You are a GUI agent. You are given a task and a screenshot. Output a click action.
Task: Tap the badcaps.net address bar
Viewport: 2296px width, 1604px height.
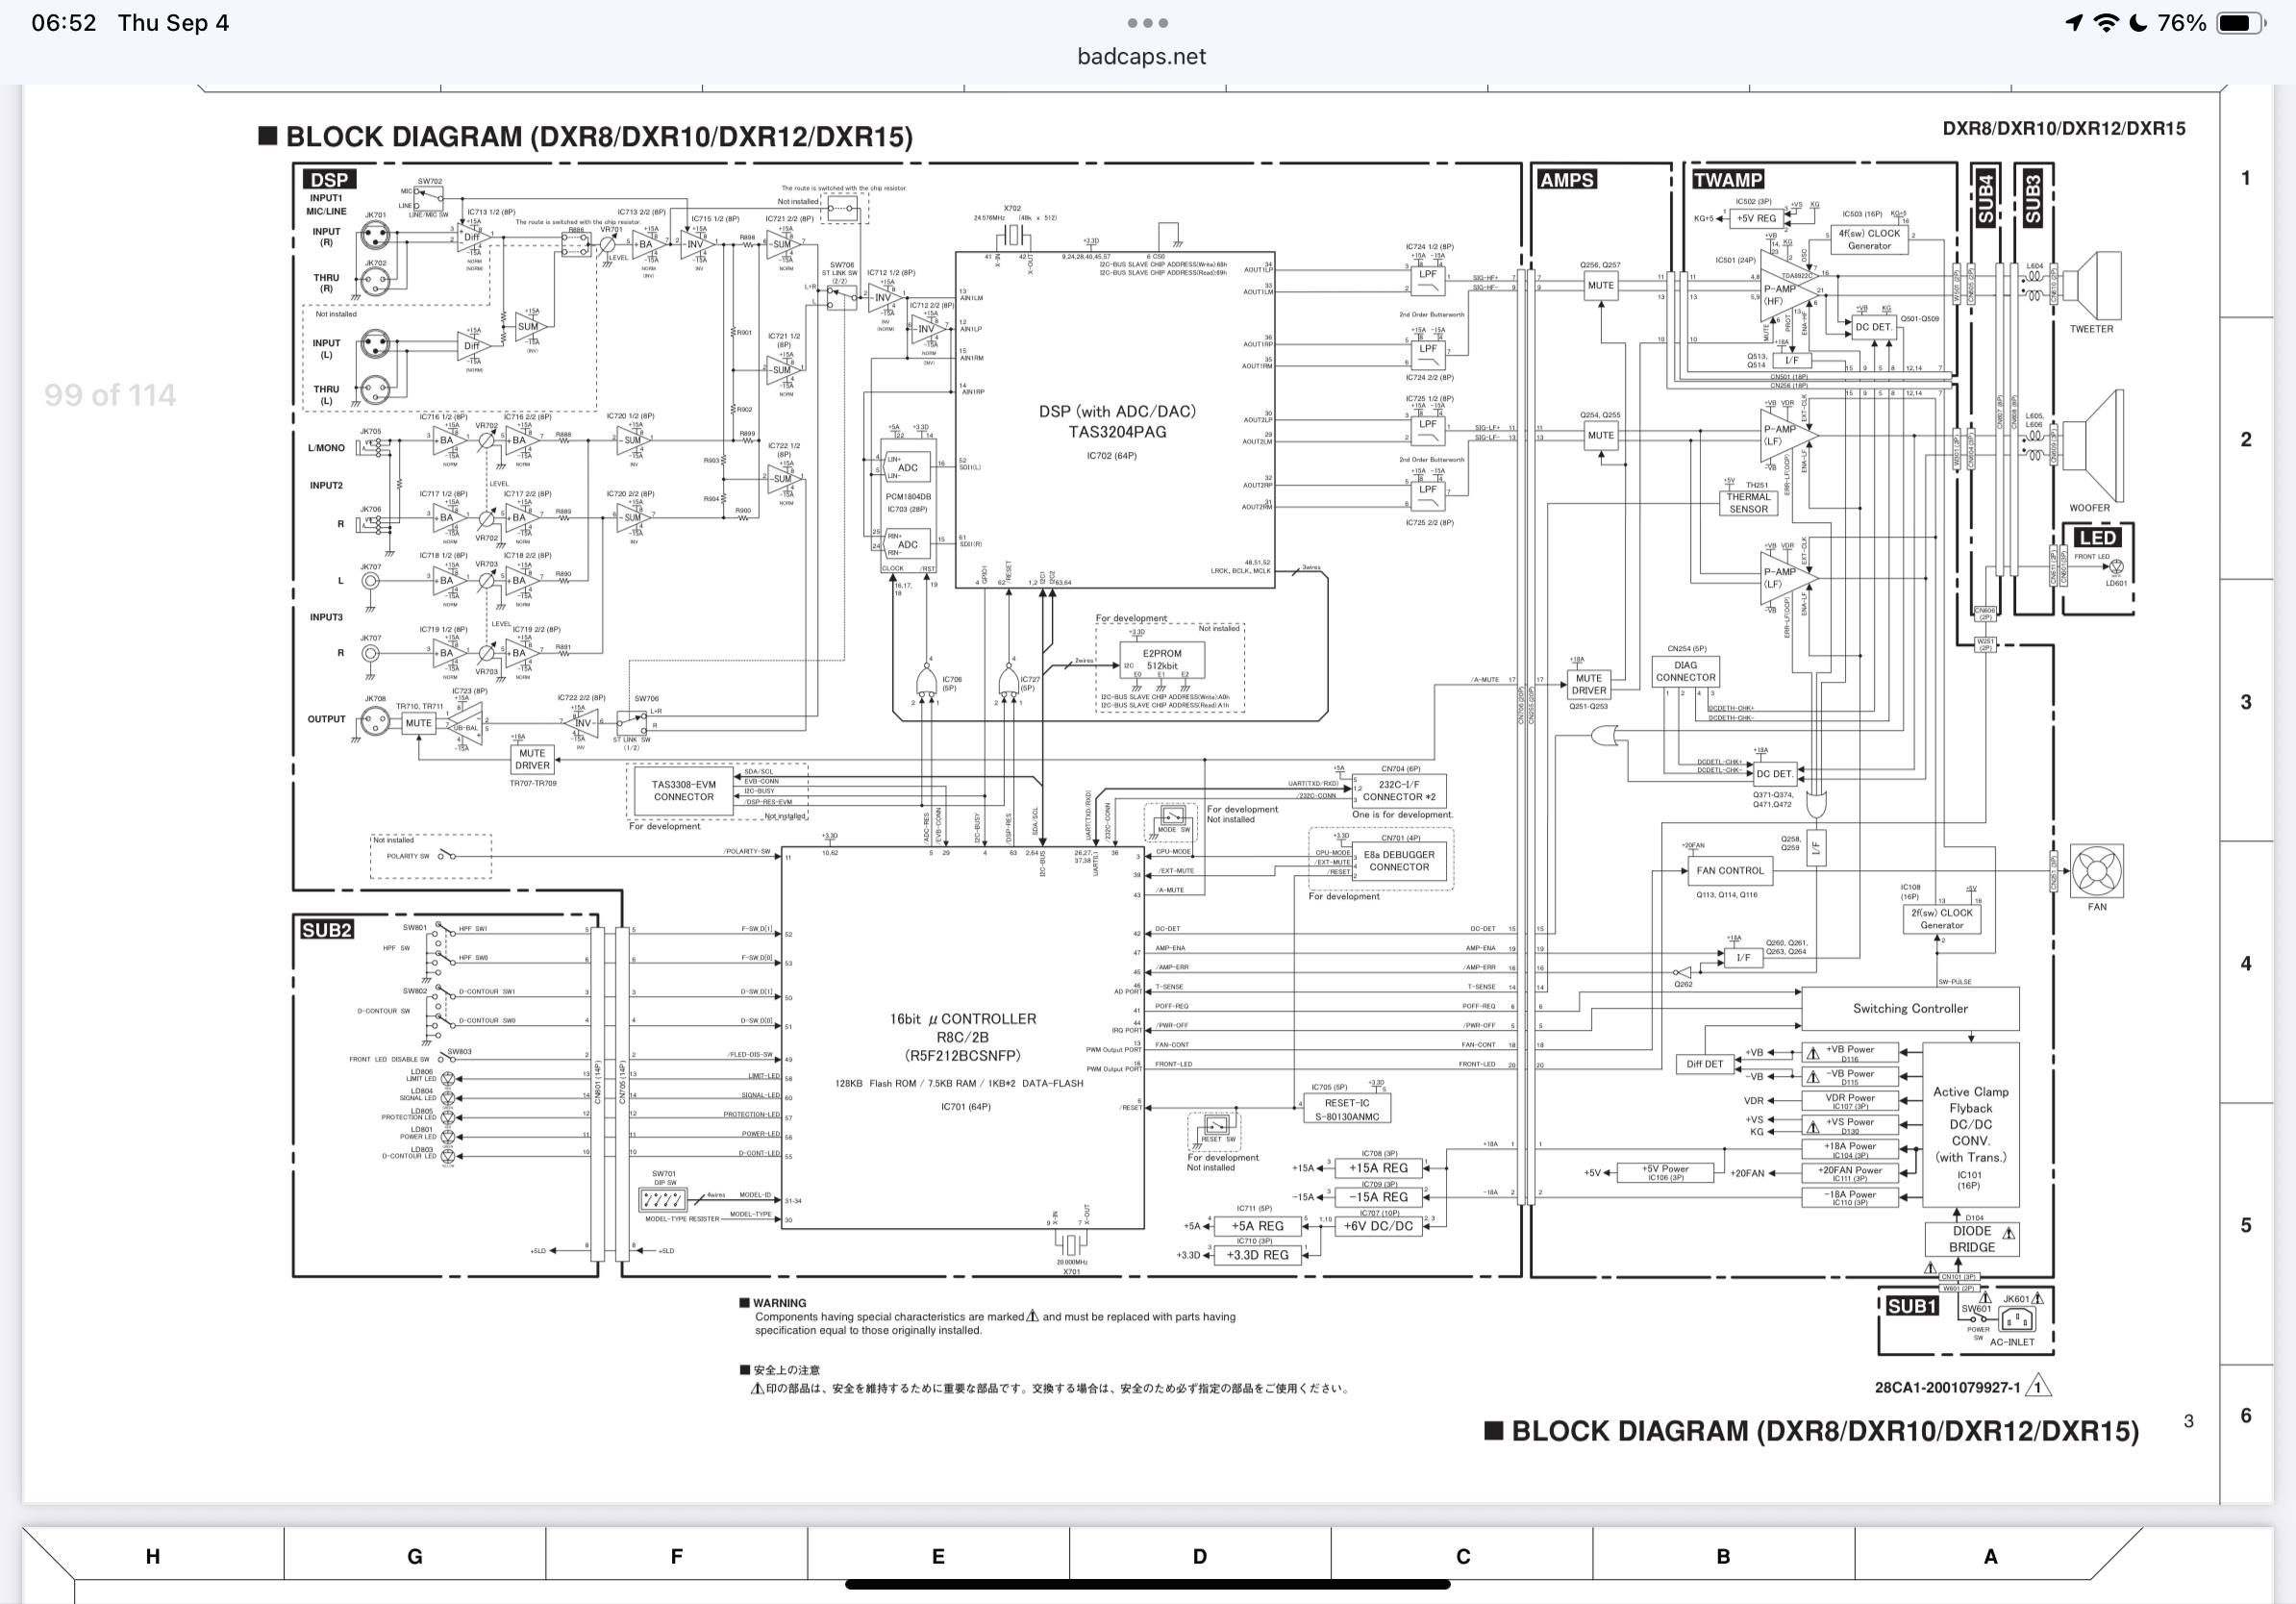pyautogui.click(x=1141, y=57)
